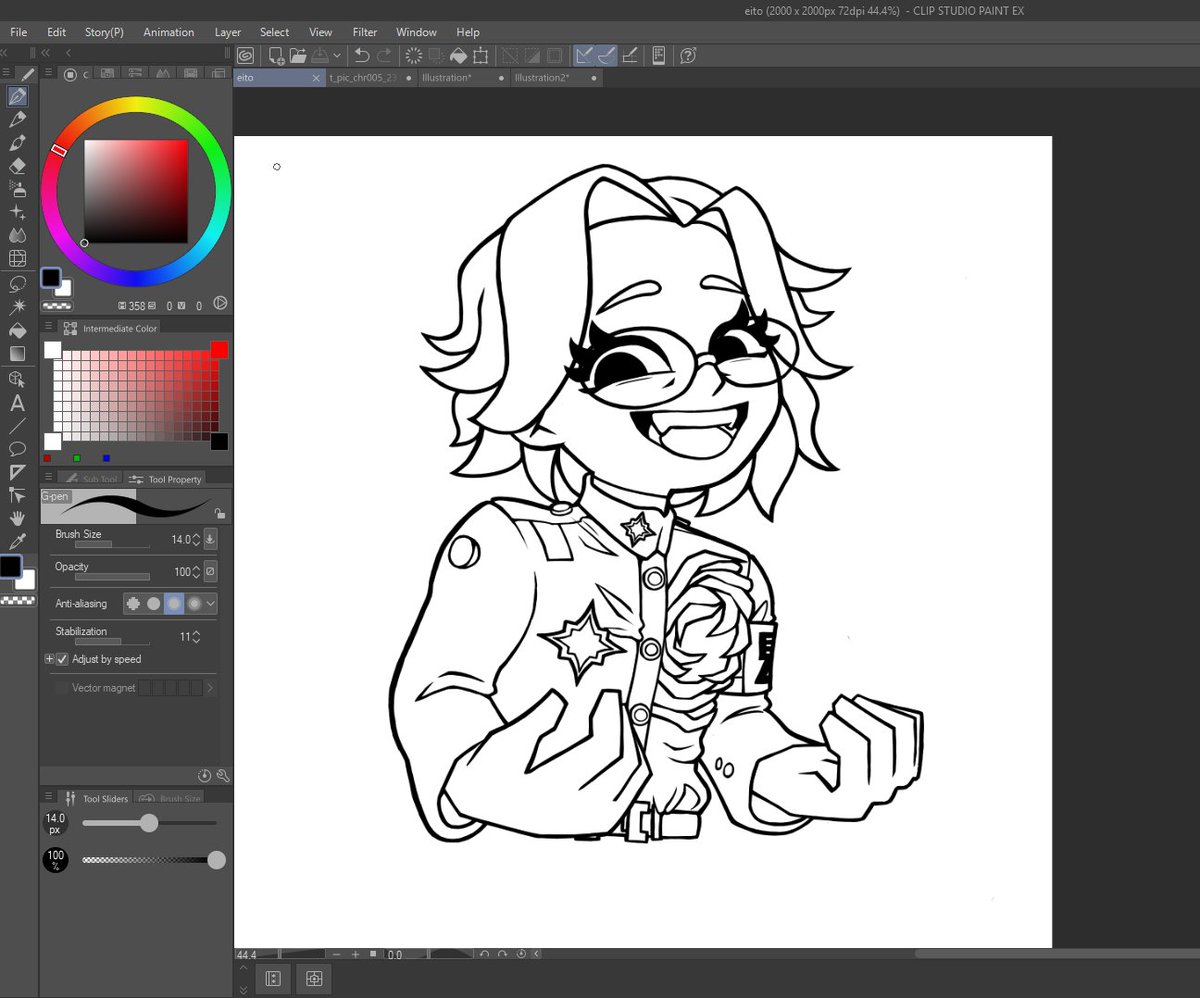Image resolution: width=1200 pixels, height=998 pixels.
Task: Select the Lasso selection tool
Action: coord(17,284)
